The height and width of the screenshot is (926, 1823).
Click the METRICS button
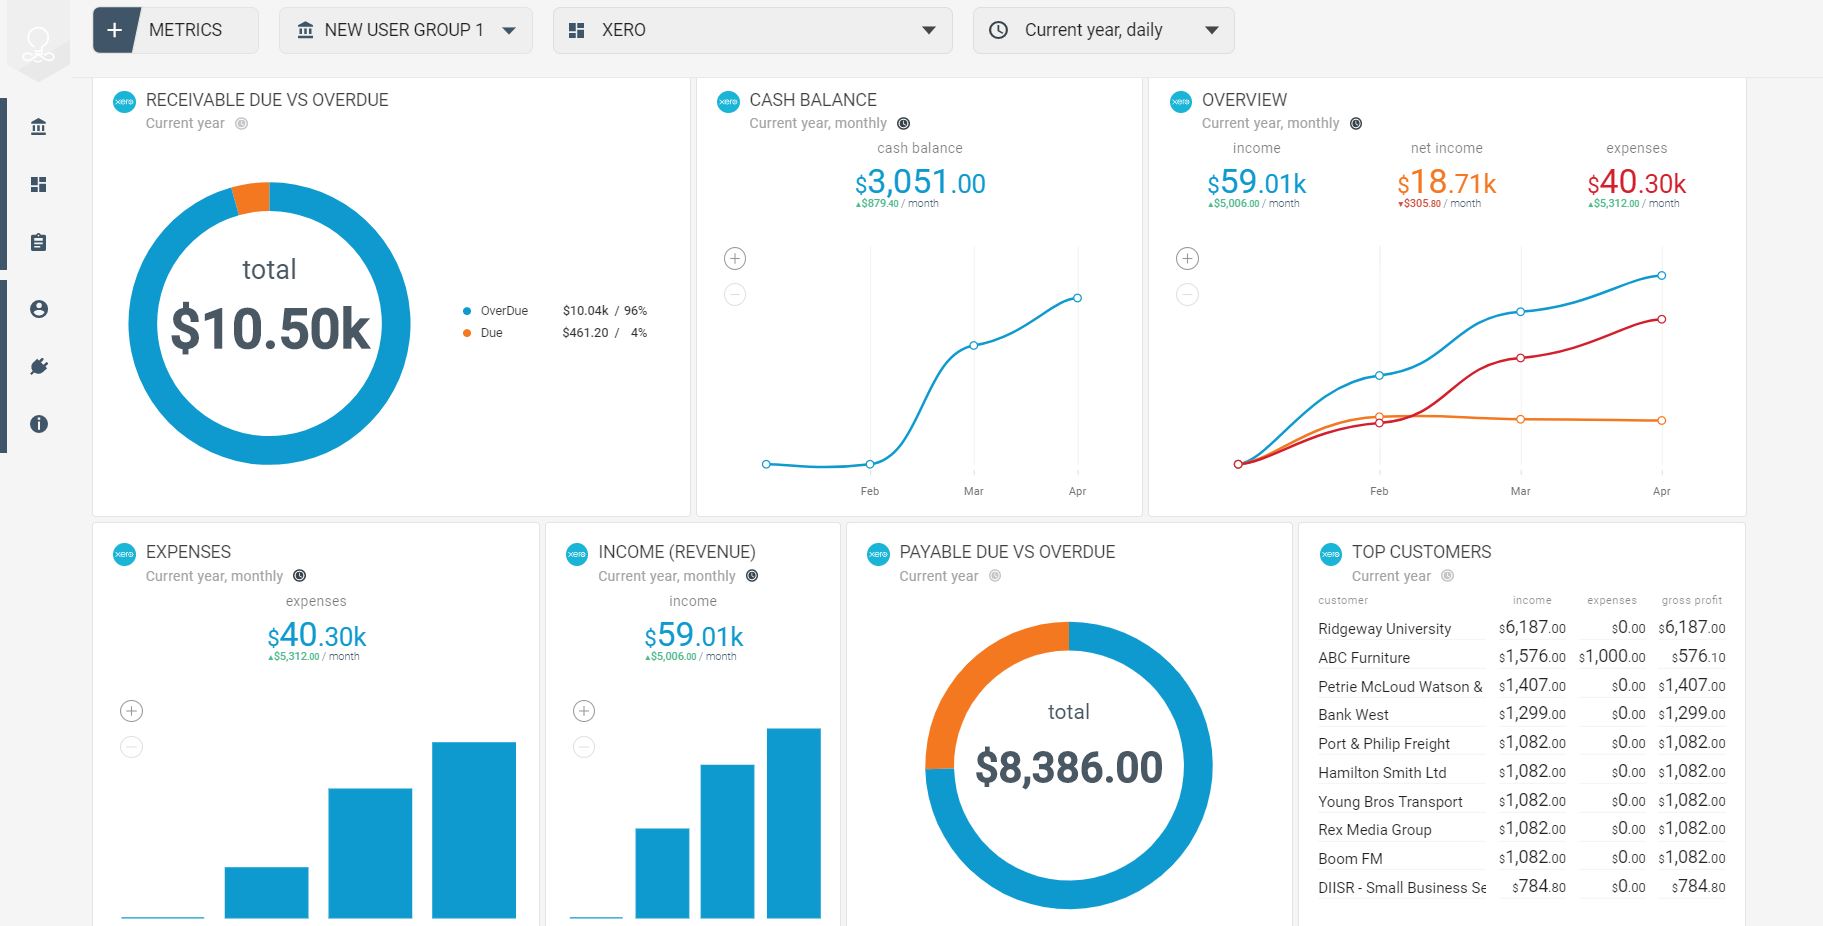click(176, 30)
